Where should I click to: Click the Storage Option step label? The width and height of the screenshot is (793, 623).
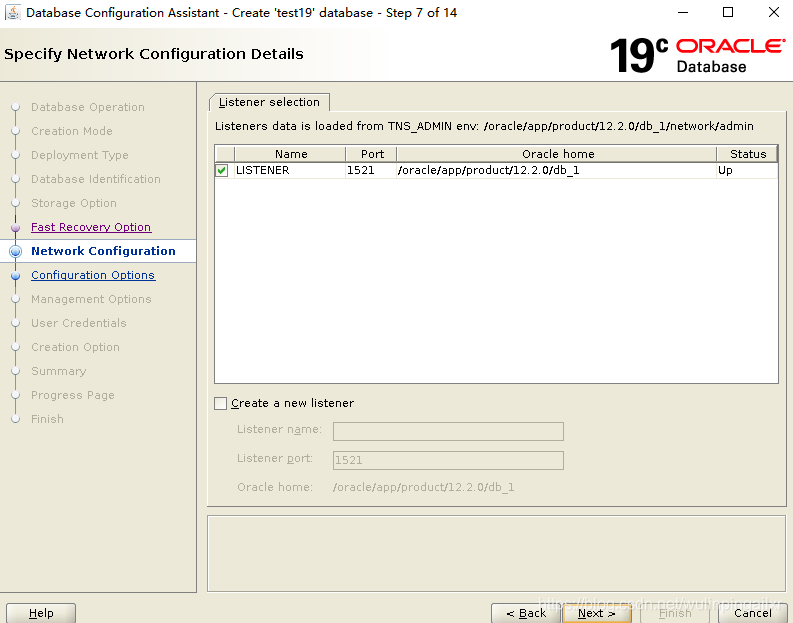pyautogui.click(x=74, y=203)
